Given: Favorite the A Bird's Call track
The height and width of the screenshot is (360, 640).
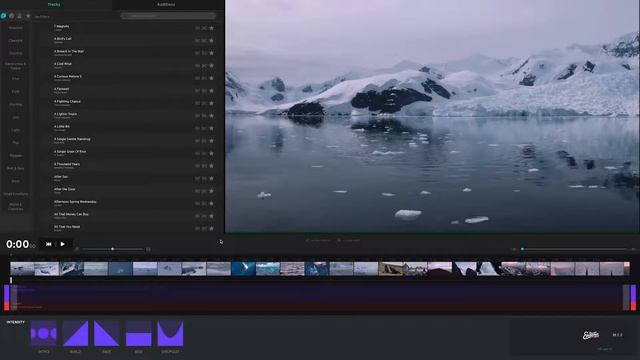Looking at the screenshot, I should coord(211,40).
